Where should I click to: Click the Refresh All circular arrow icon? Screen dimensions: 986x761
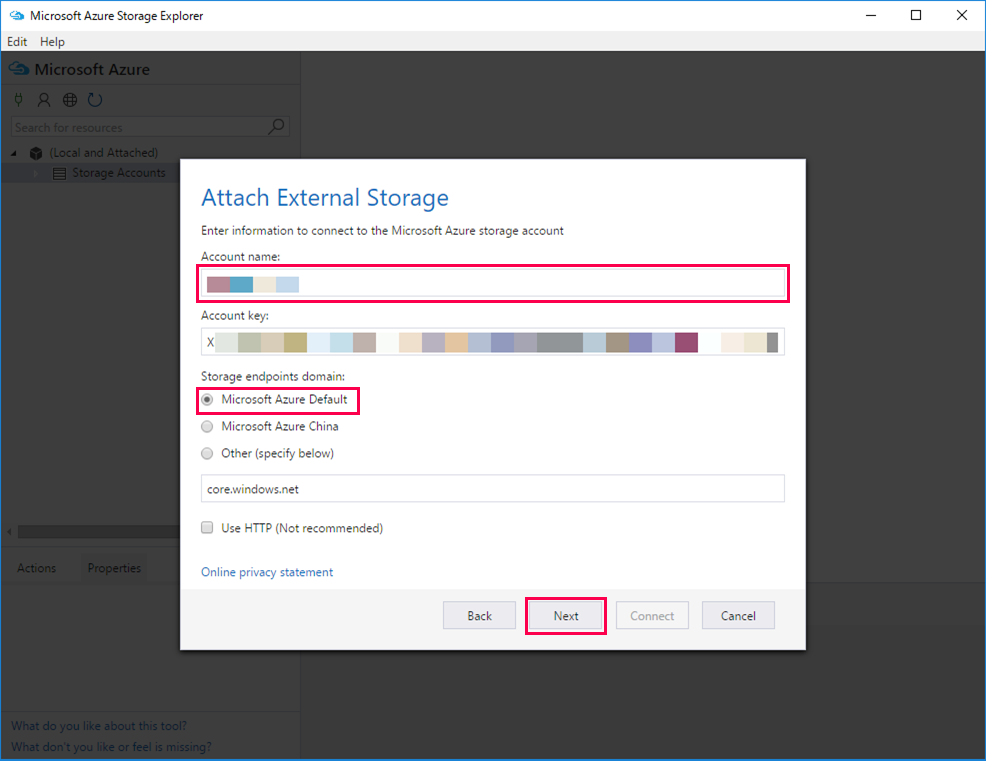(x=95, y=100)
